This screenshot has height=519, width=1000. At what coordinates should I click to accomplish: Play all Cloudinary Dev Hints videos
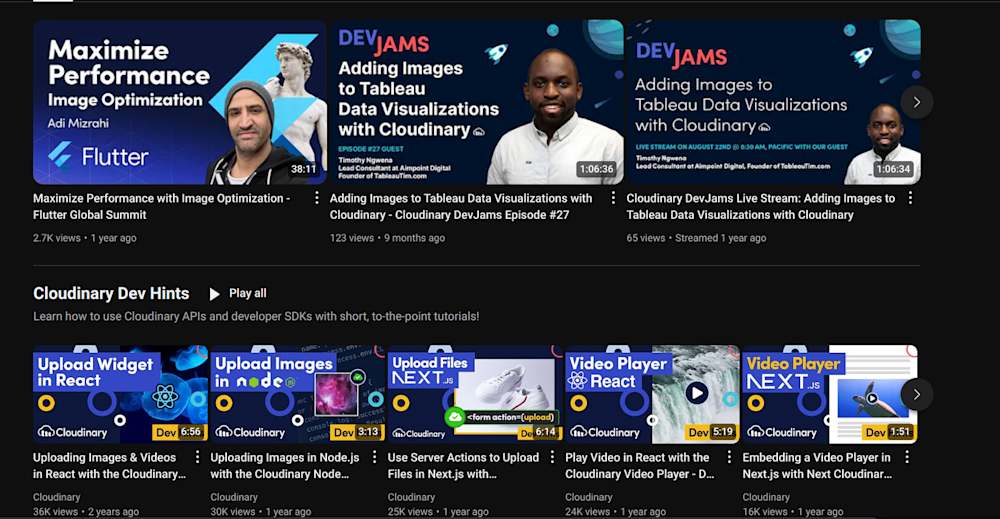pyautogui.click(x=238, y=293)
